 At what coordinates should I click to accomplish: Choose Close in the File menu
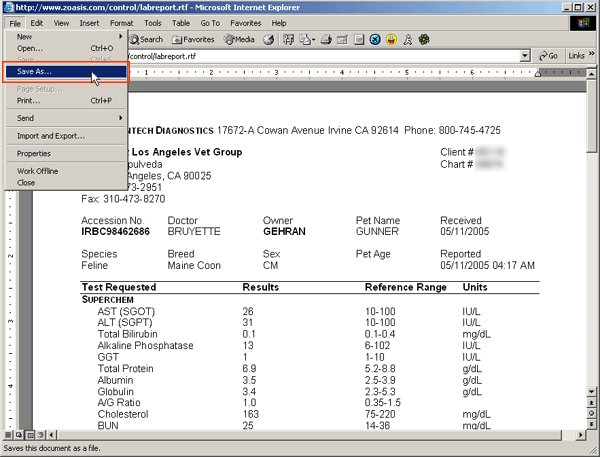[67, 183]
